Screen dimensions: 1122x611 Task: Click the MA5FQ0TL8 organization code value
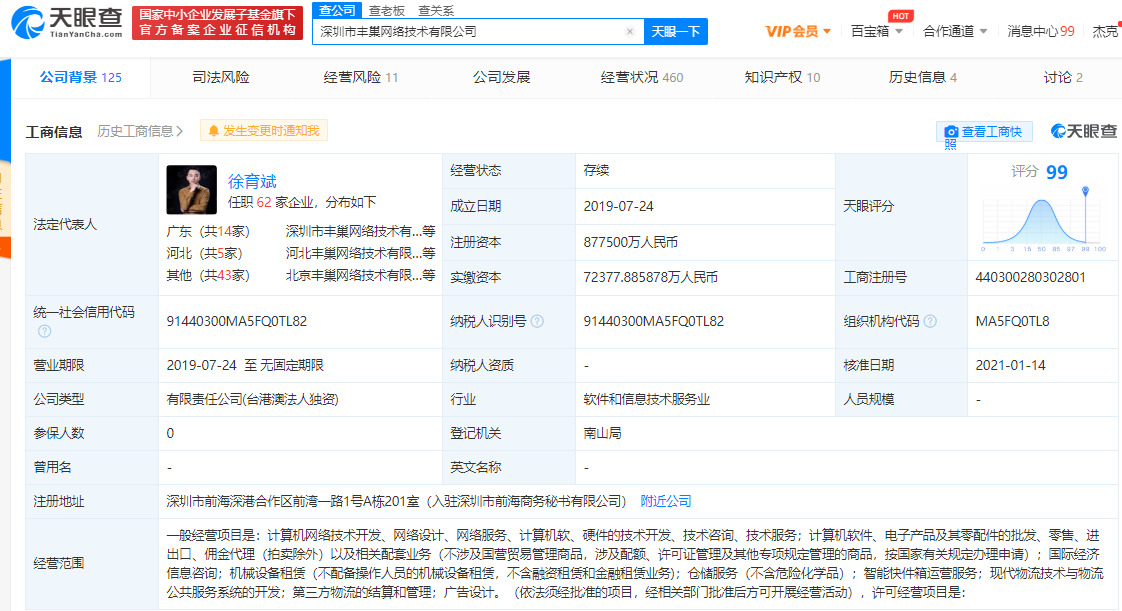[1013, 321]
